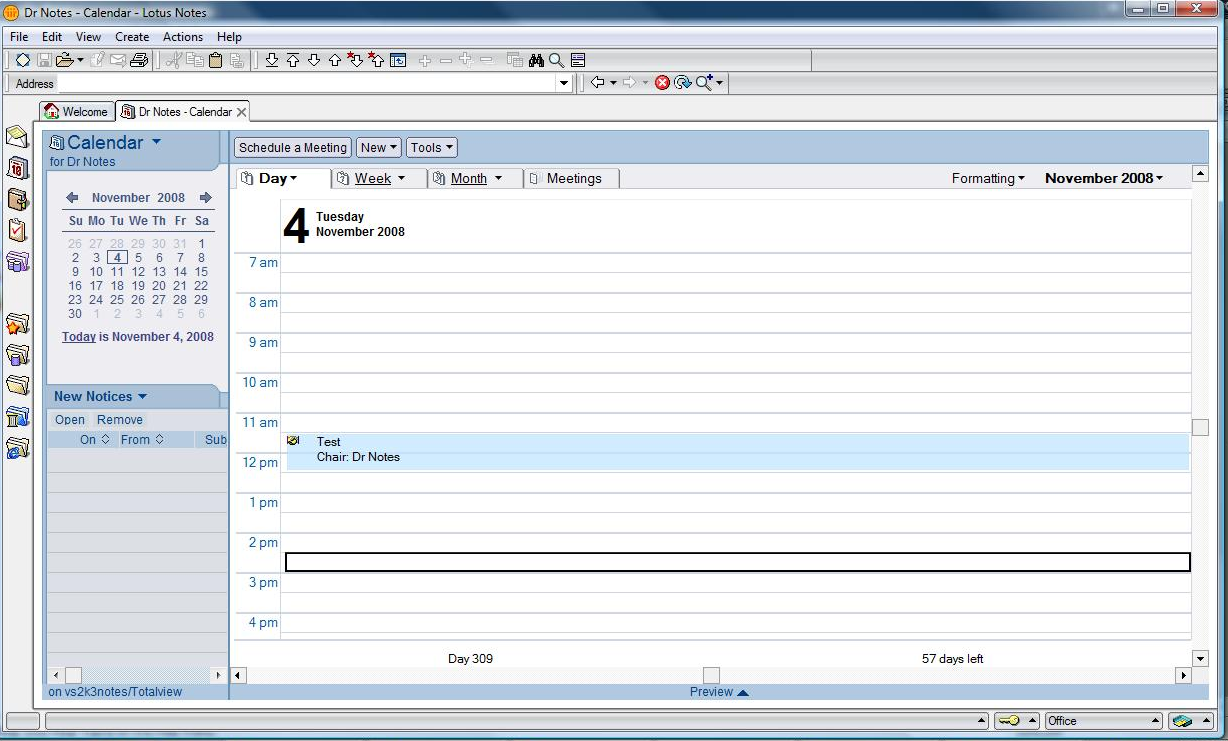Switch to the Meetings view tab
The height and width of the screenshot is (741, 1228).
pos(572,178)
